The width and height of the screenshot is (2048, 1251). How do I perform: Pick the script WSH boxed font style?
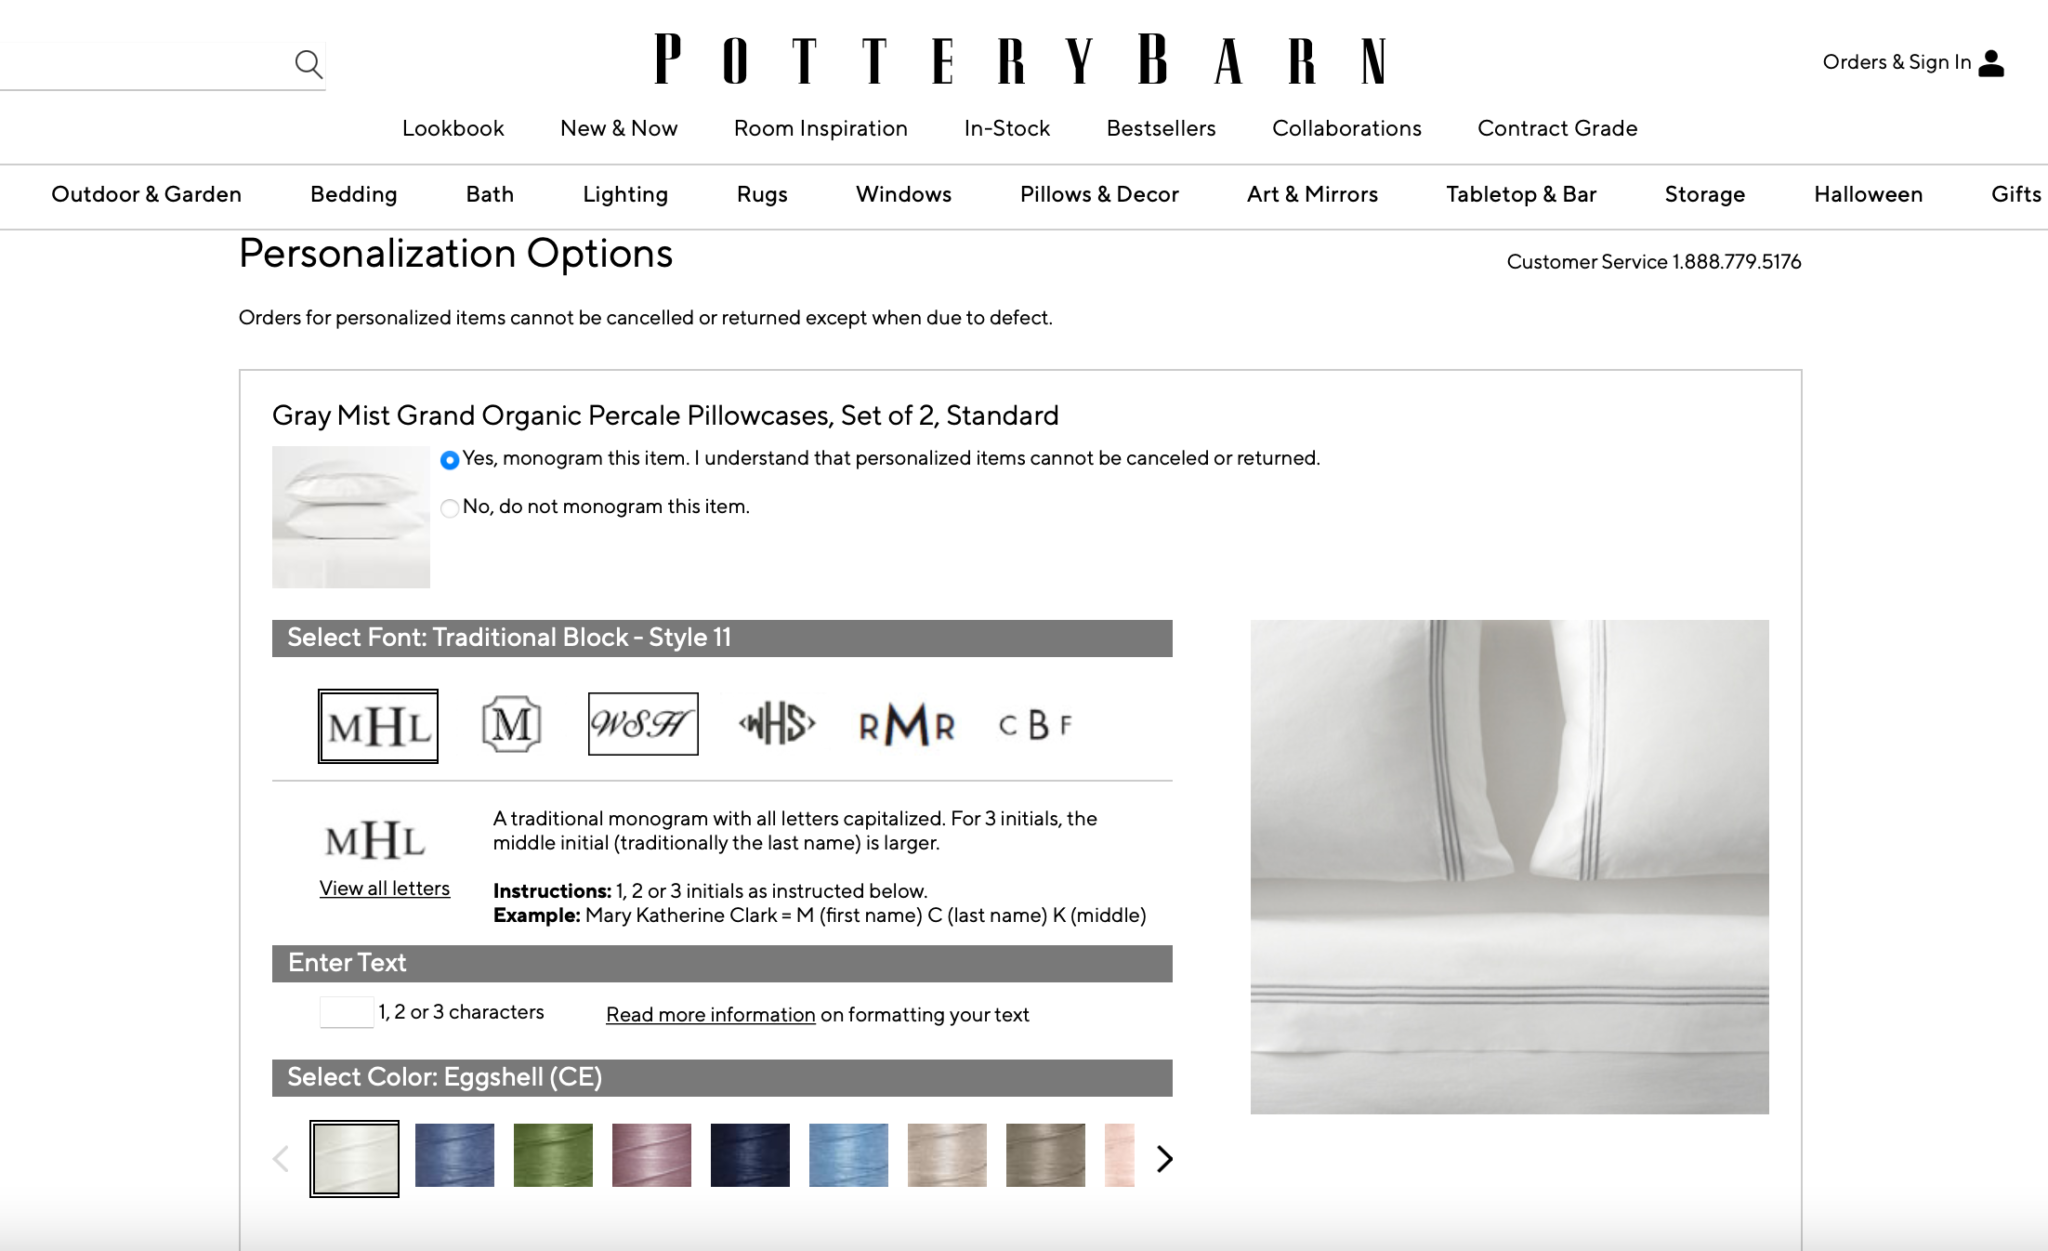[643, 724]
